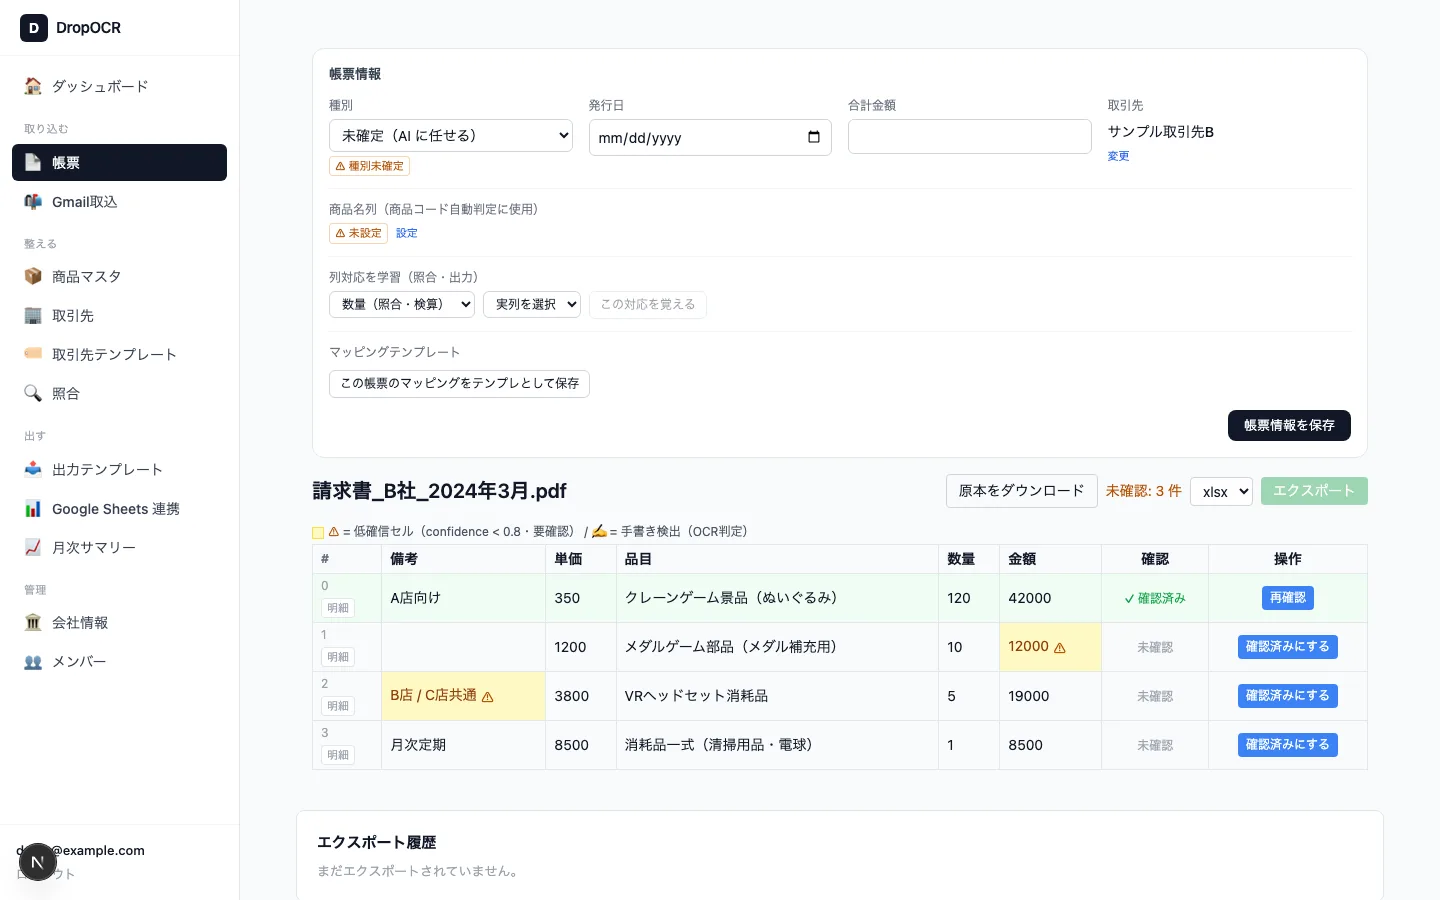Click 明細 tag in row 3
1440x900 pixels.
coord(338,755)
